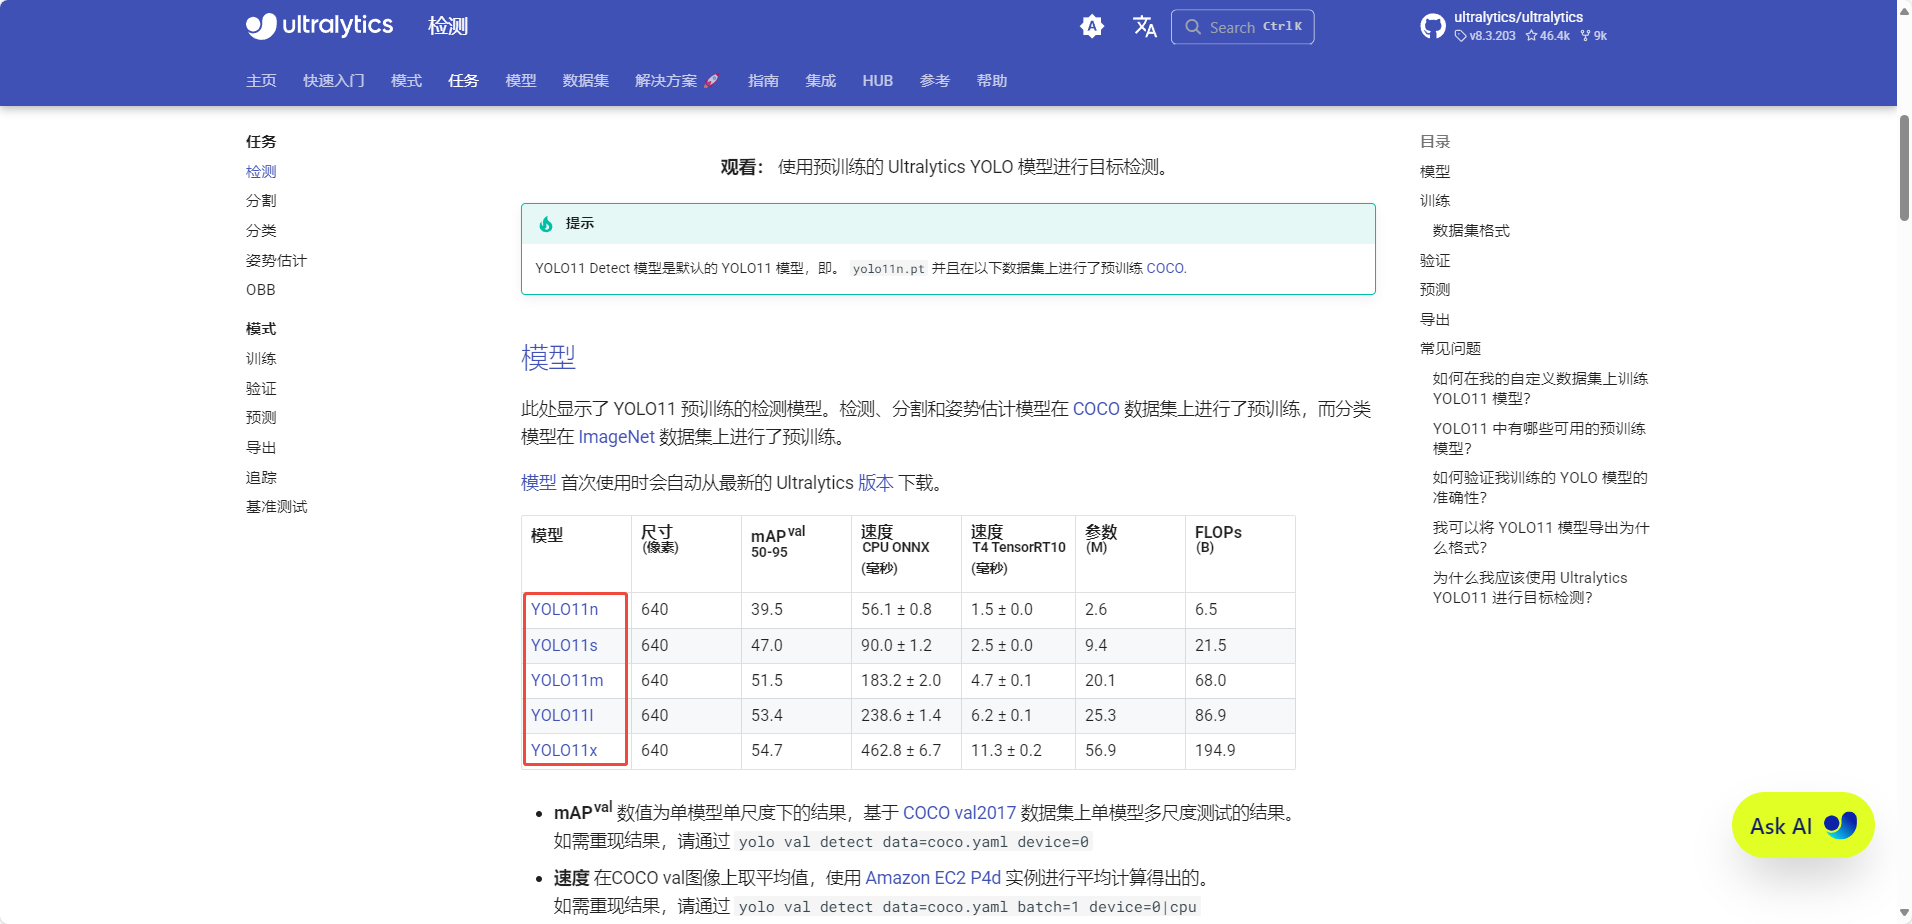Open the Ask AI assistant
1912x924 pixels.
(1801, 825)
